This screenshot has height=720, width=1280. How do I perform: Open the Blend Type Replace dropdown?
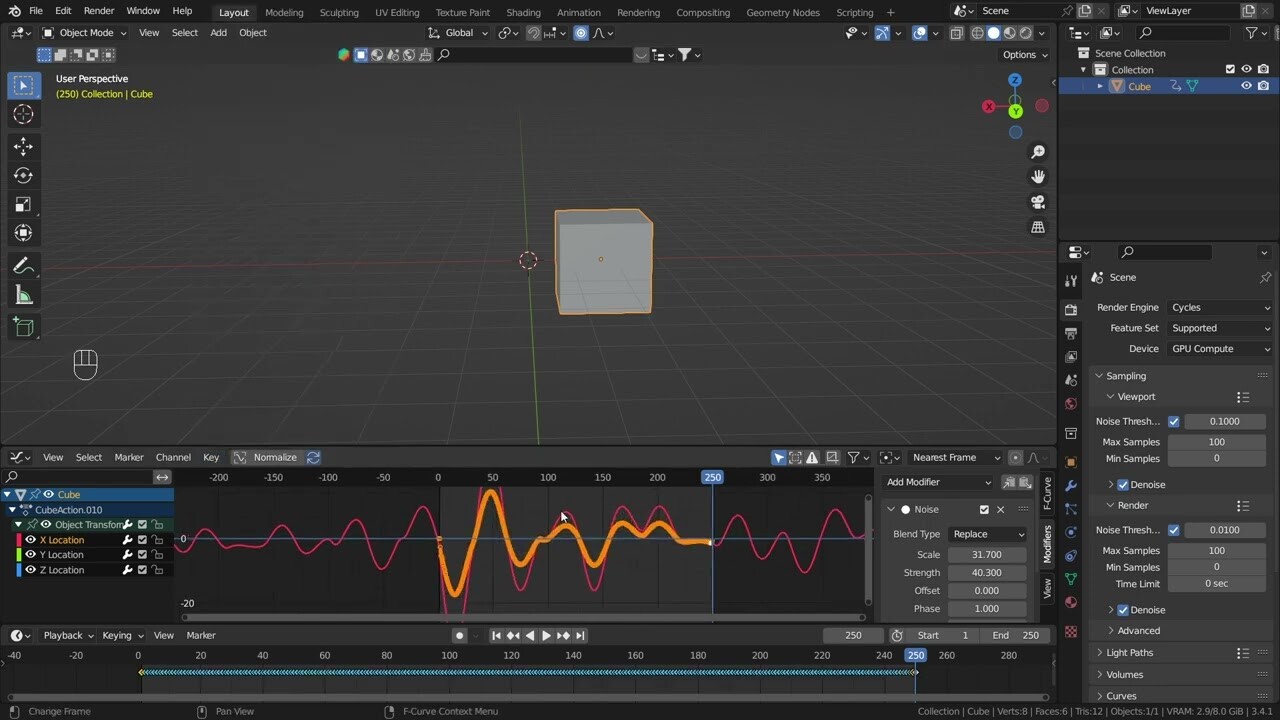pyautogui.click(x=987, y=534)
